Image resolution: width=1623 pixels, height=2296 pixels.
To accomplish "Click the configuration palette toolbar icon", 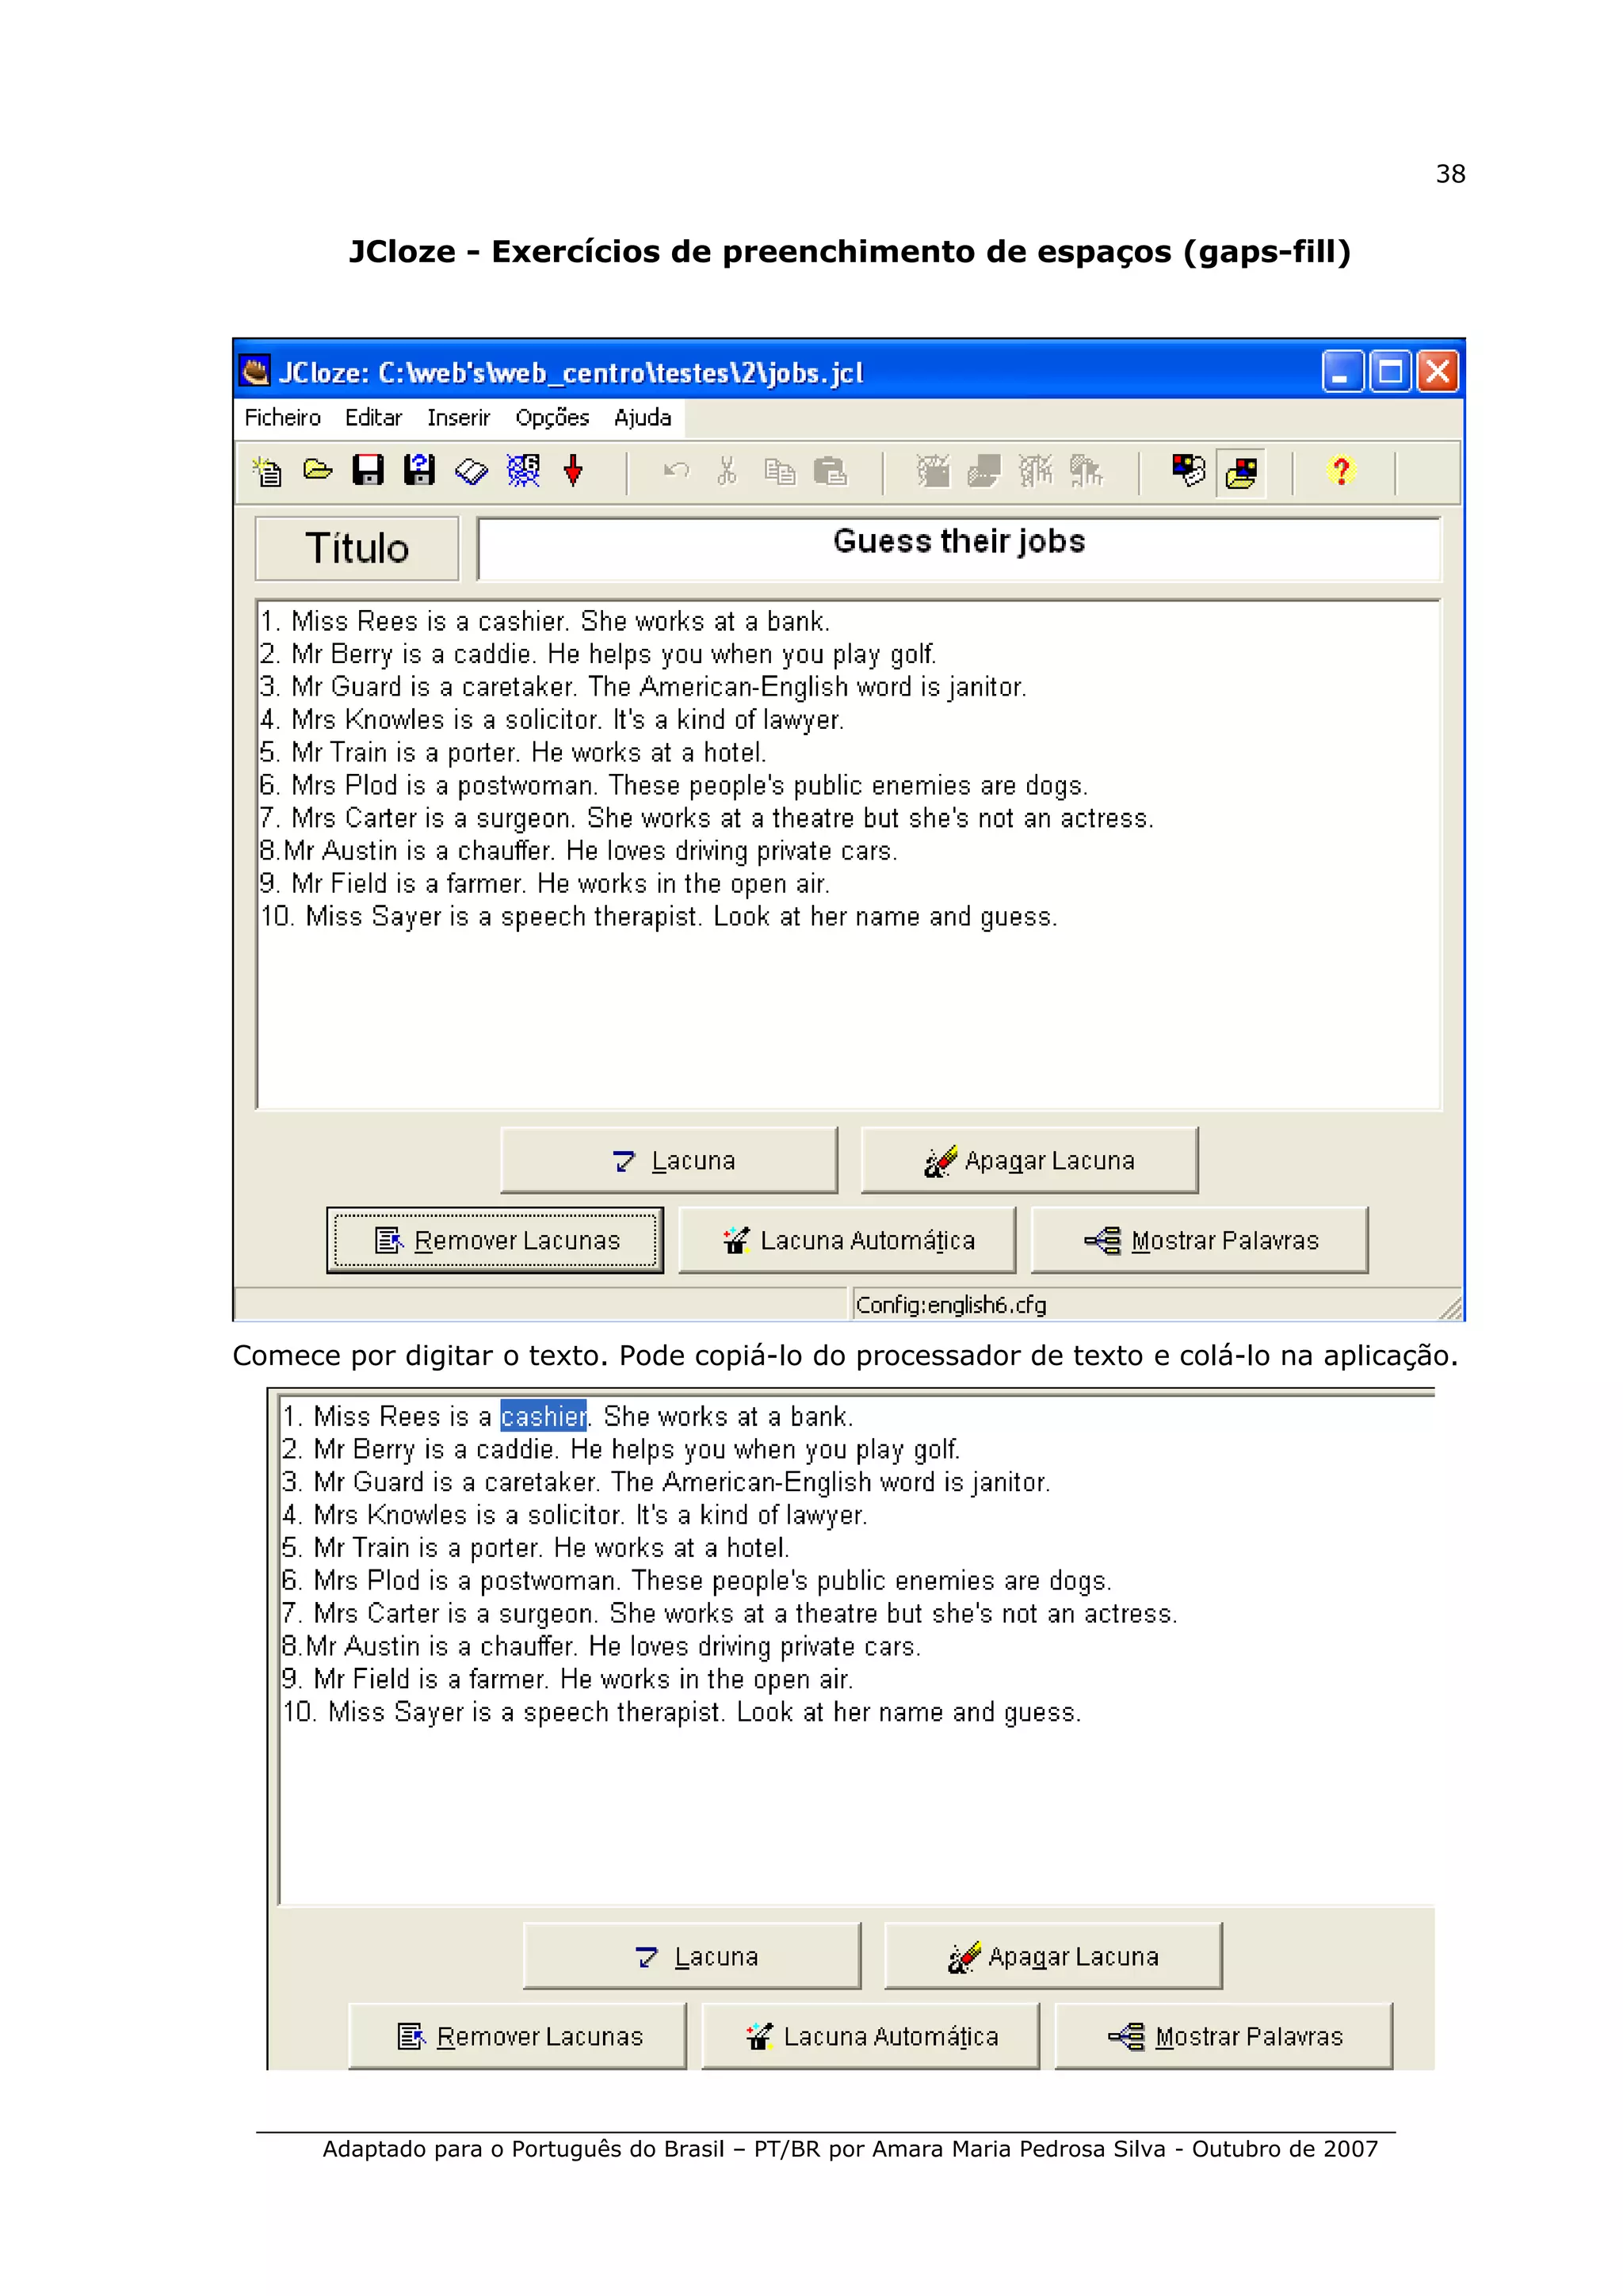I will click(x=1188, y=471).
